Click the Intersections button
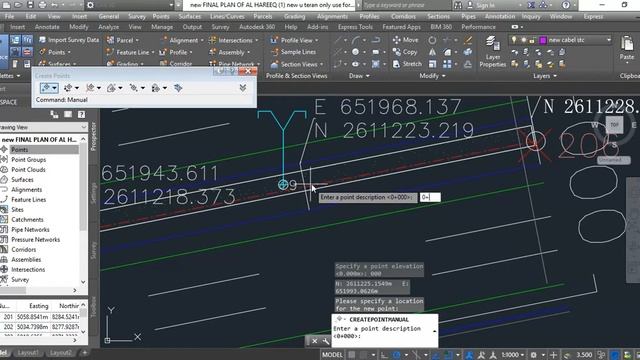Image resolution: width=640 pixels, height=360 pixels. click(233, 40)
